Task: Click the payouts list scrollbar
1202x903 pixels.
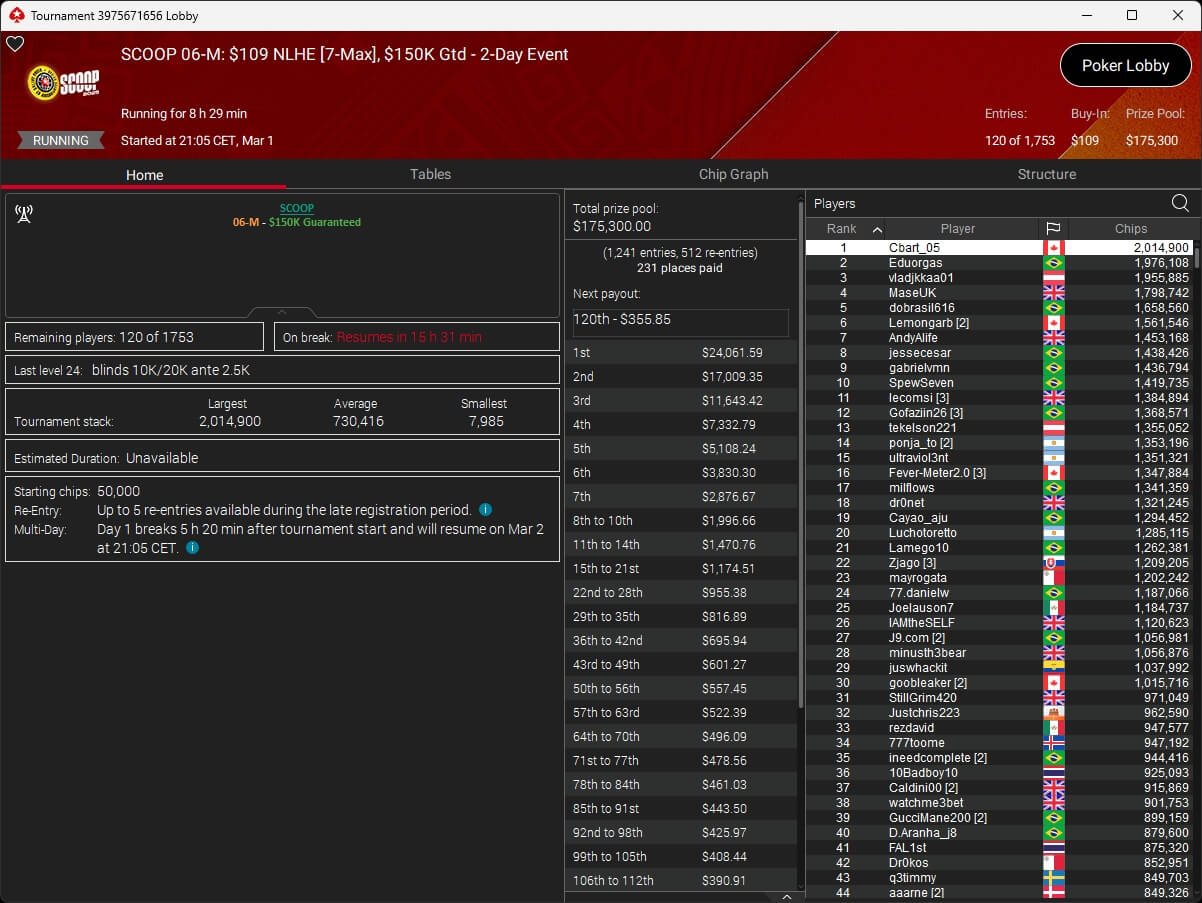Action: pos(800,450)
